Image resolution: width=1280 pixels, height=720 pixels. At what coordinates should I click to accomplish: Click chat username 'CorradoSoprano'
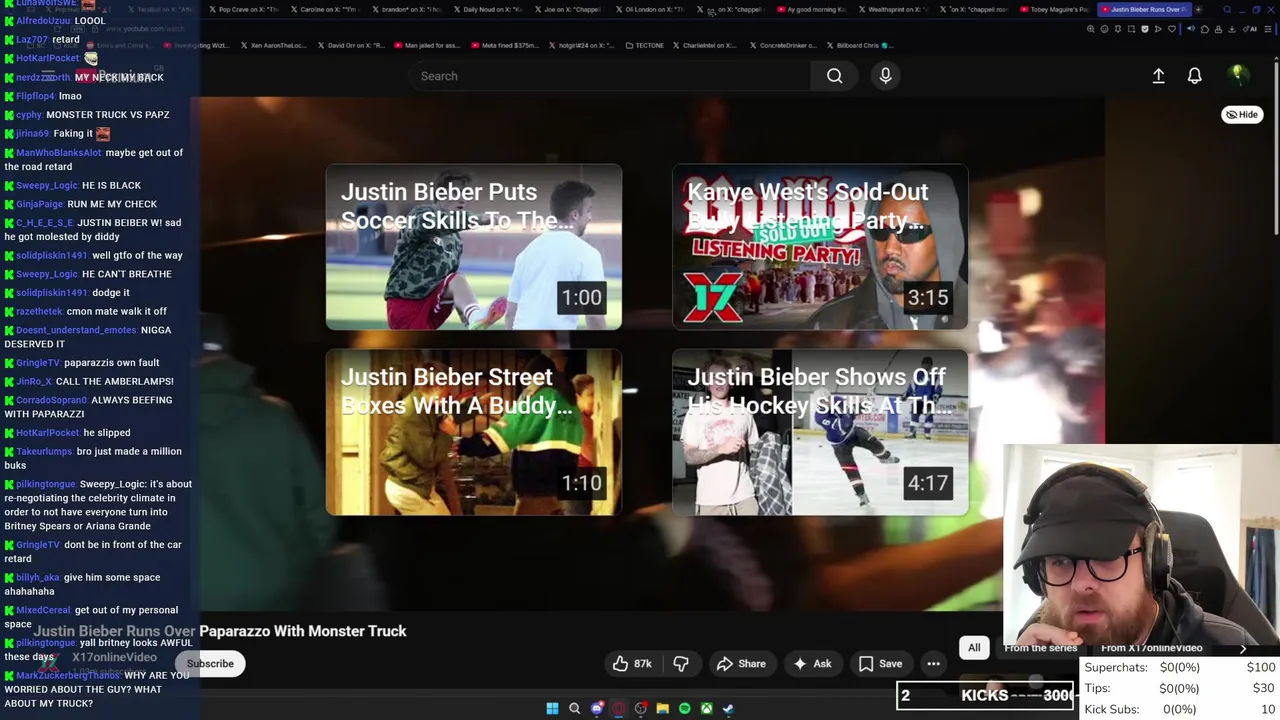51,400
